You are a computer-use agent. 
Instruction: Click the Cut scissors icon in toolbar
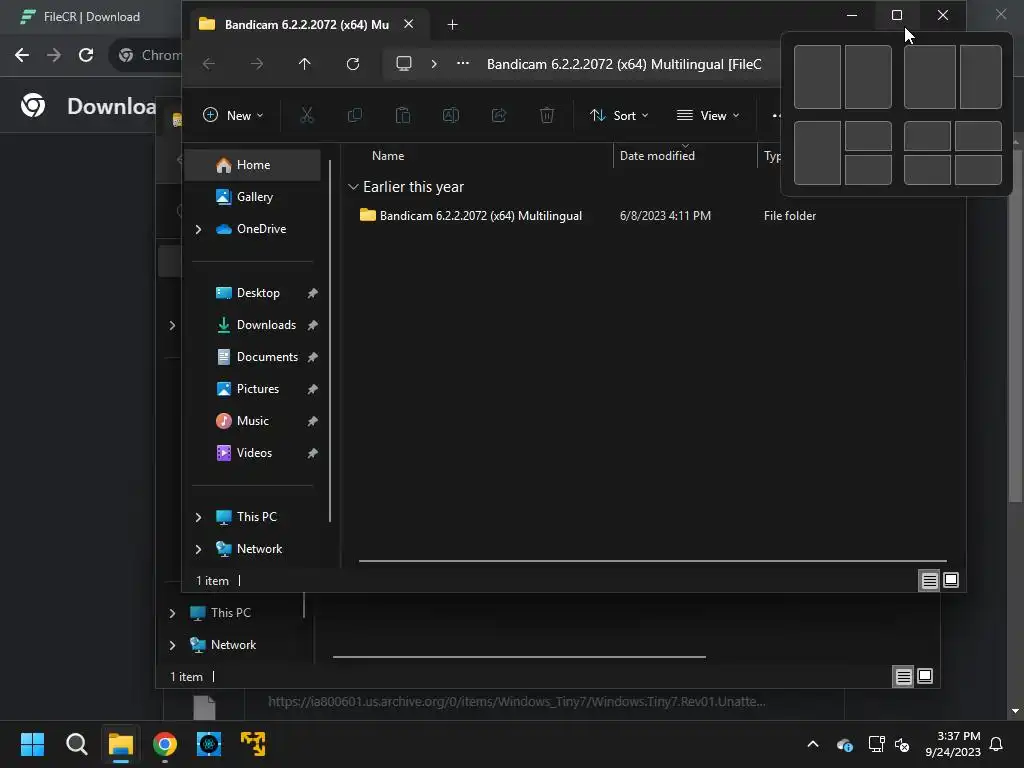pyautogui.click(x=306, y=116)
